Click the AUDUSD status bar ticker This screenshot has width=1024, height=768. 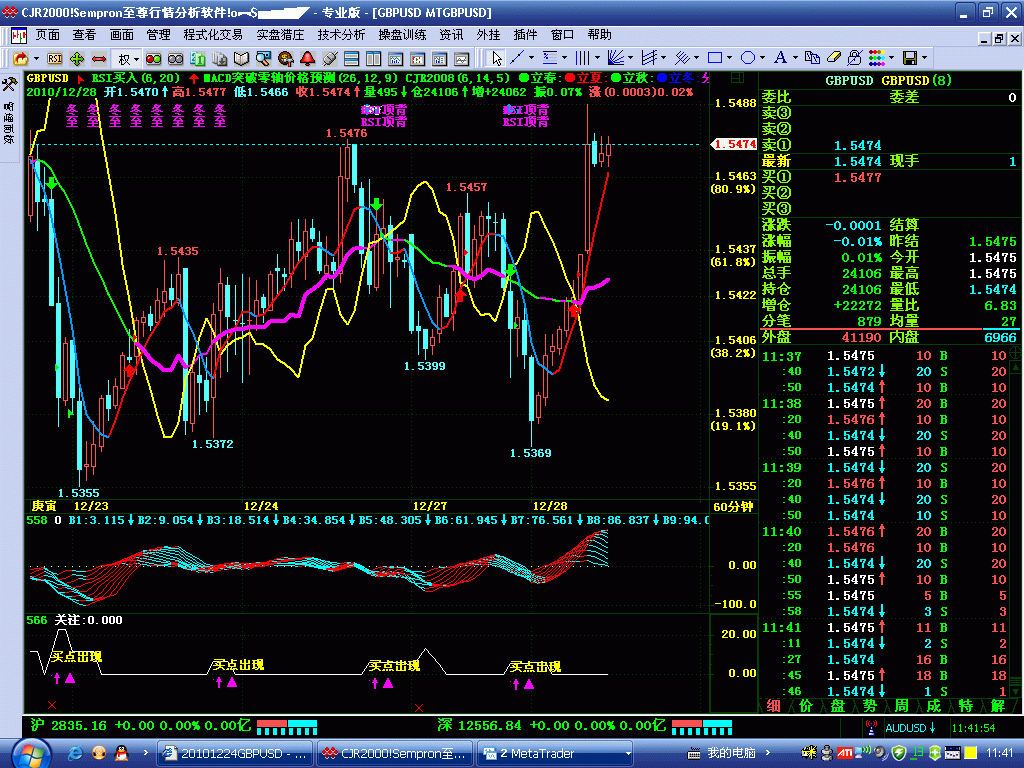point(911,728)
